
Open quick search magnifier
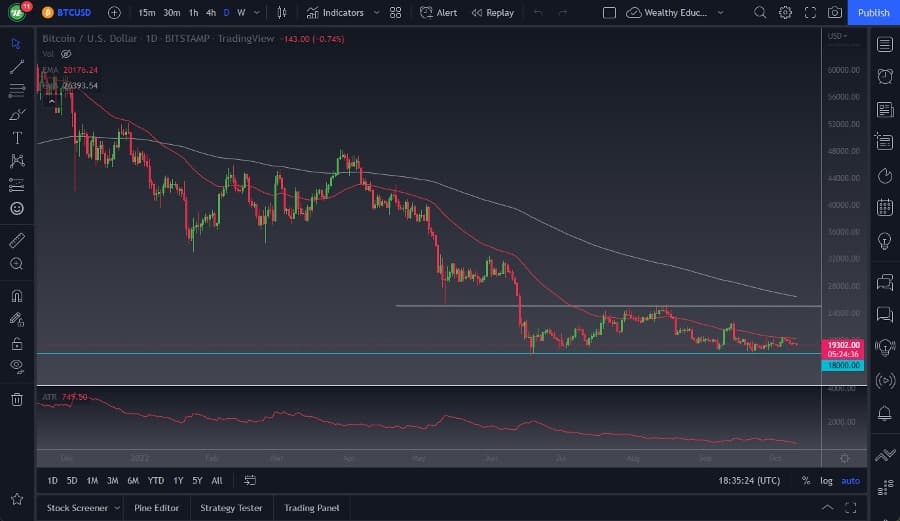click(760, 13)
